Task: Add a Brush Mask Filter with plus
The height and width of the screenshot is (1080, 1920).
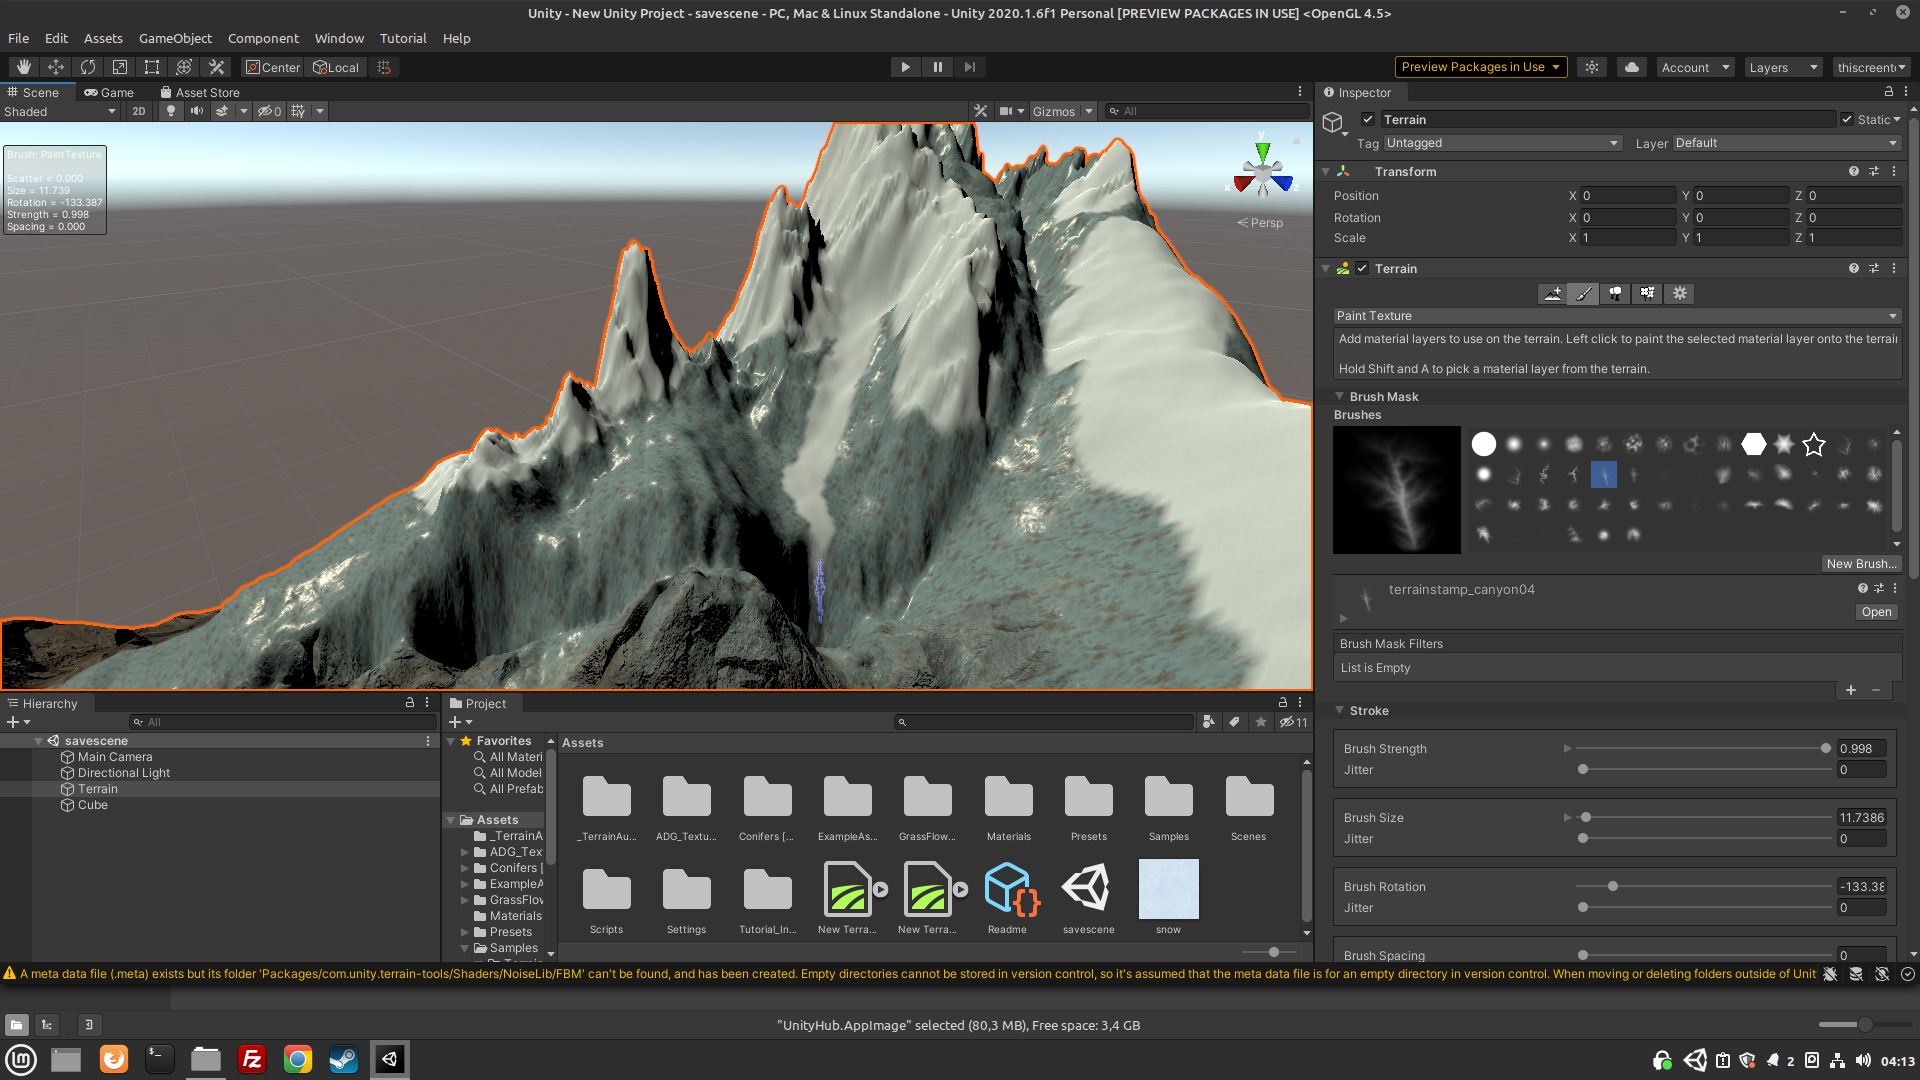Action: [1851, 690]
